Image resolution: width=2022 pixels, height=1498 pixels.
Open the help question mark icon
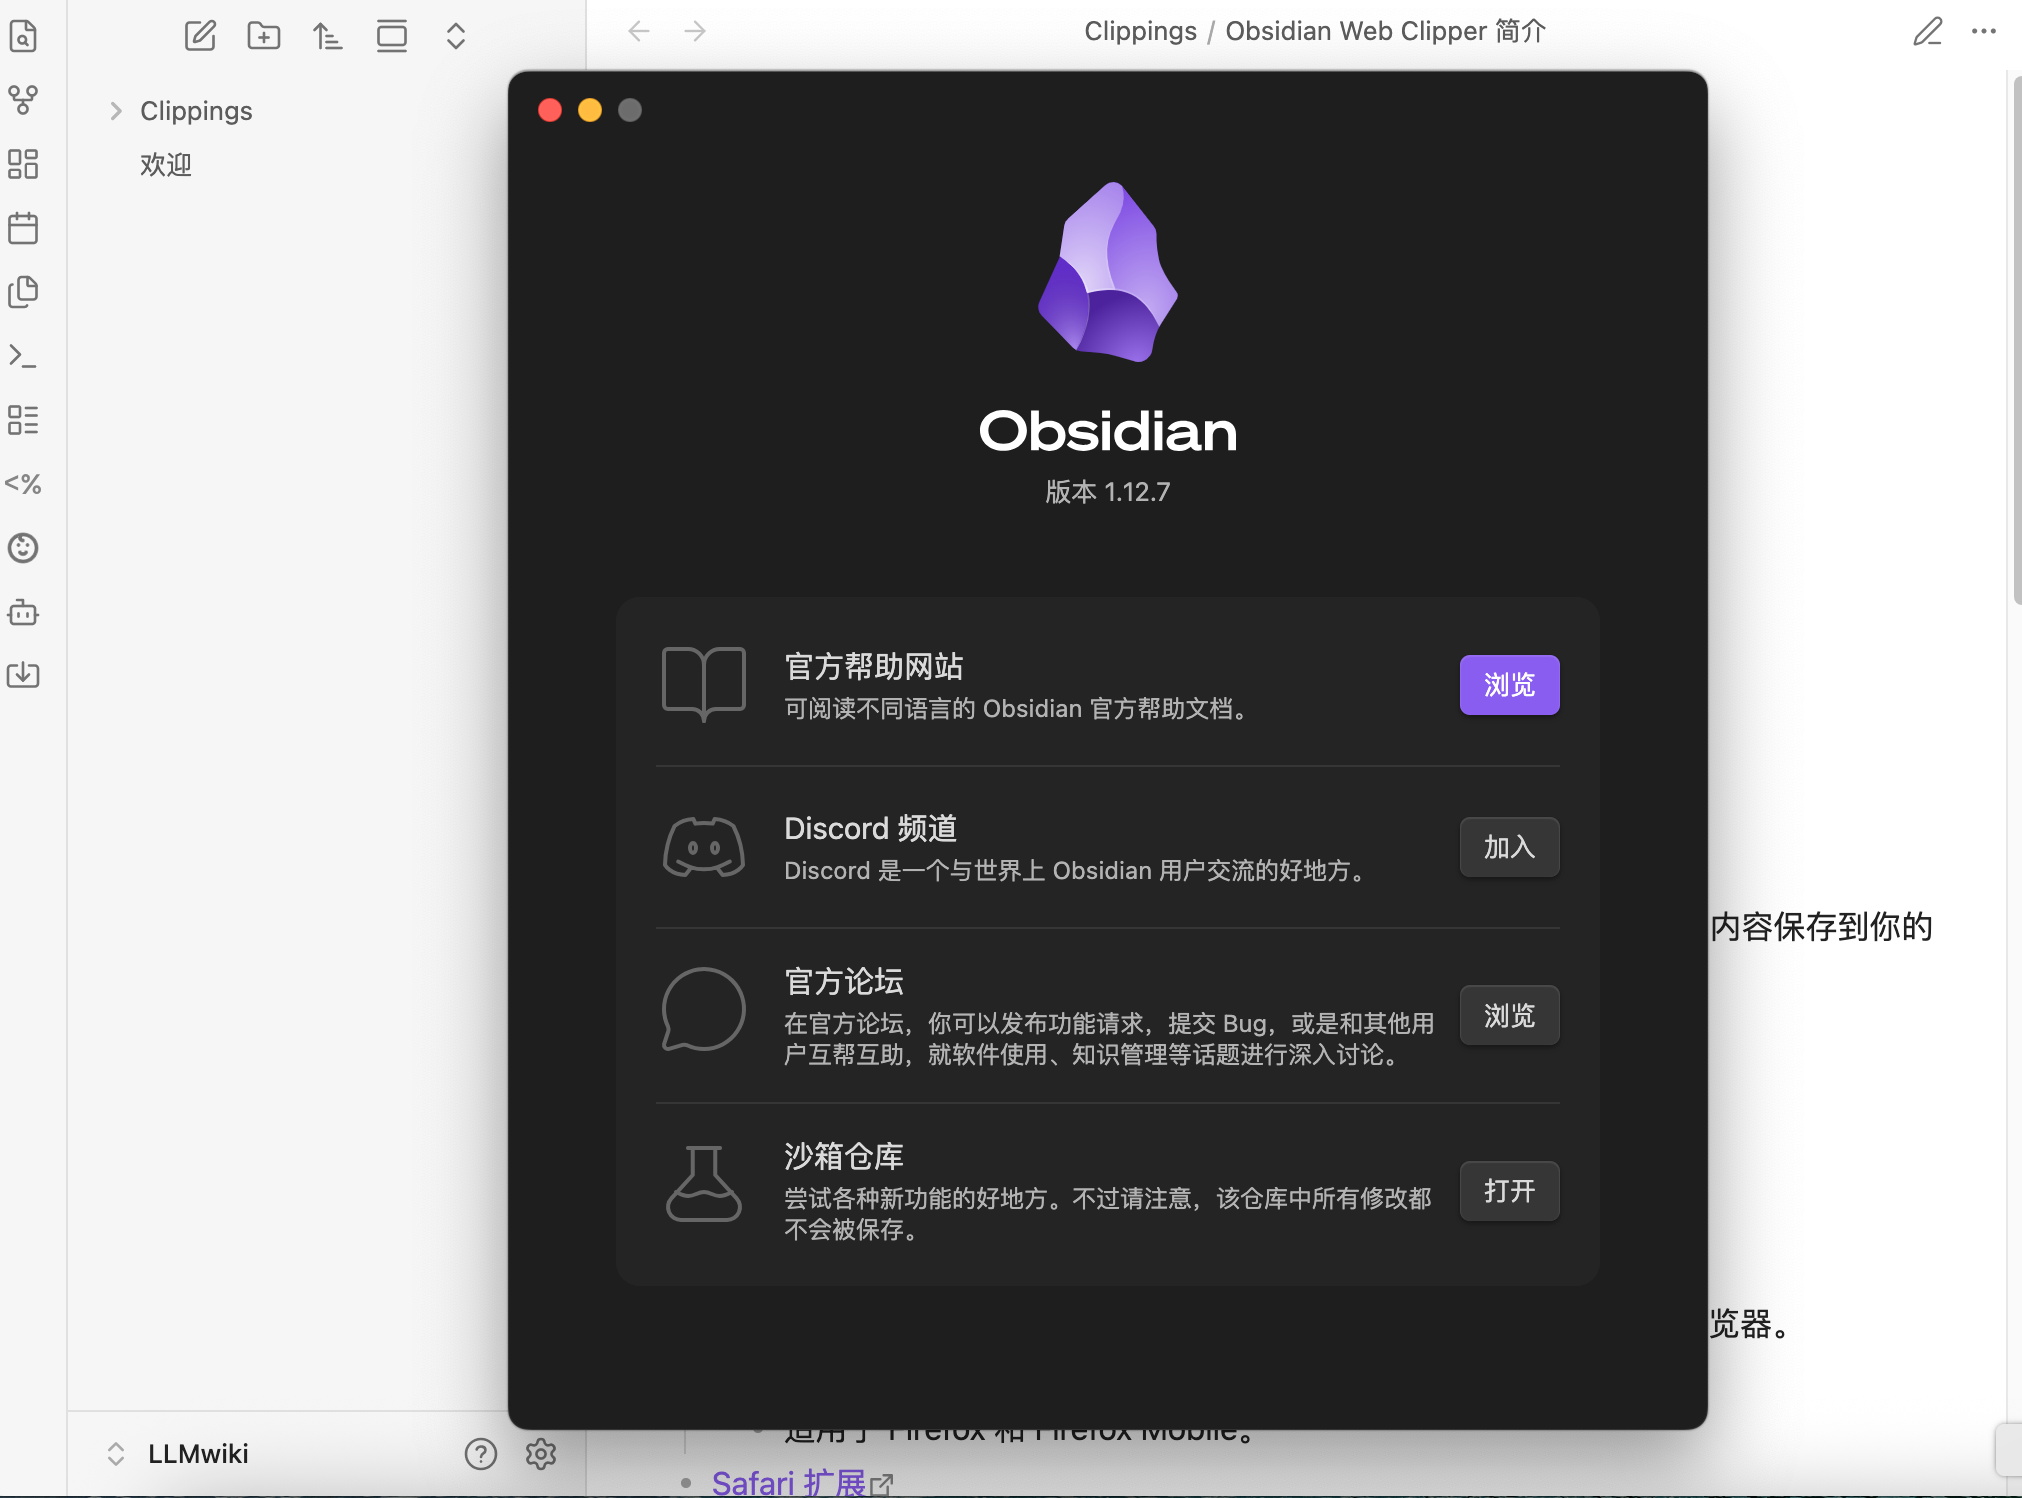coord(480,1453)
